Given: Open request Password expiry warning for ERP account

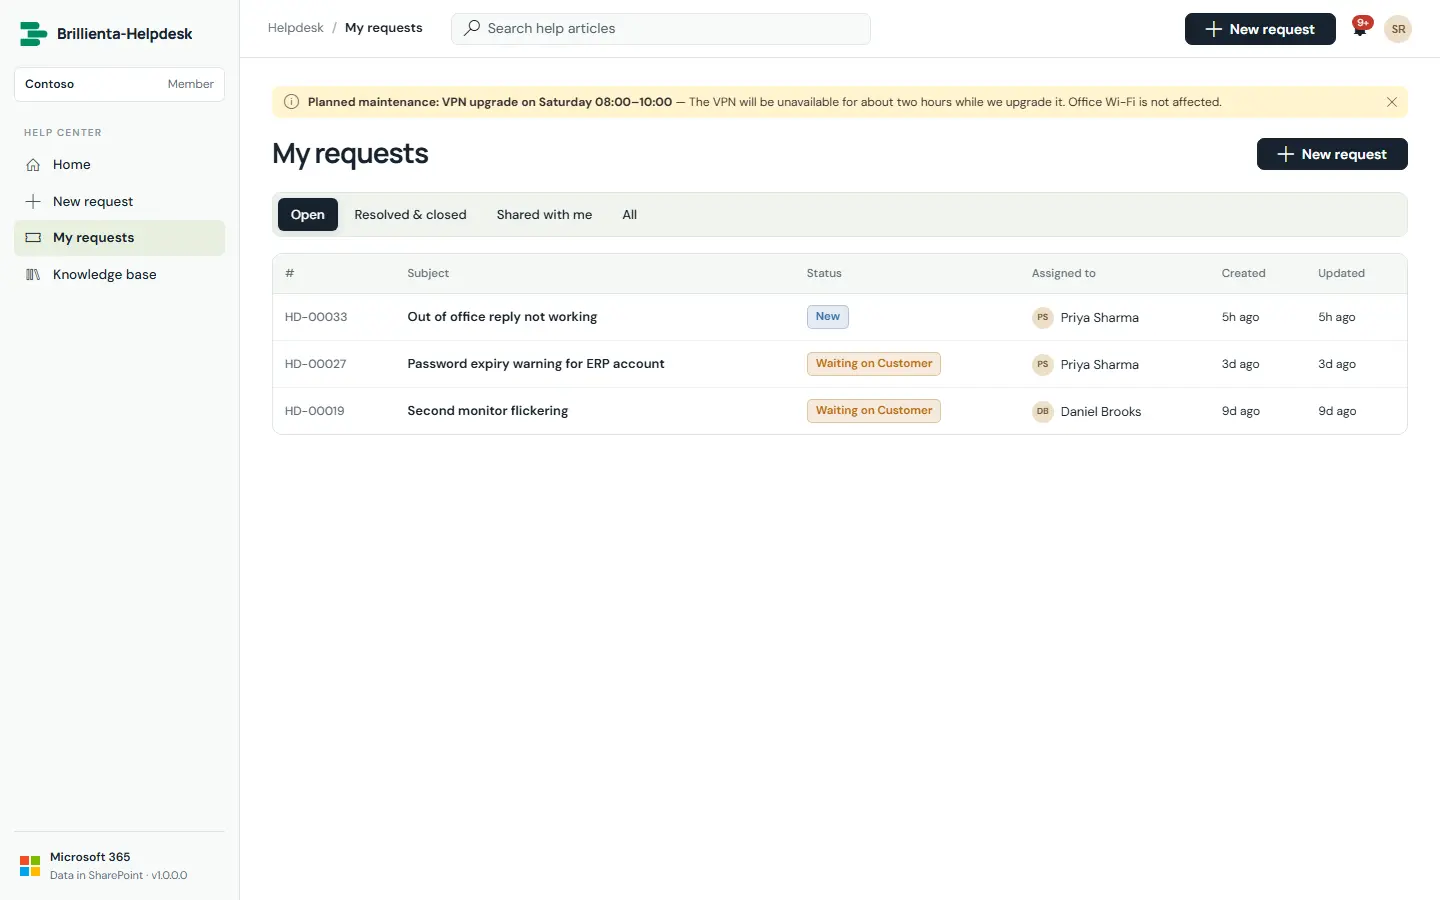Looking at the screenshot, I should click(536, 364).
